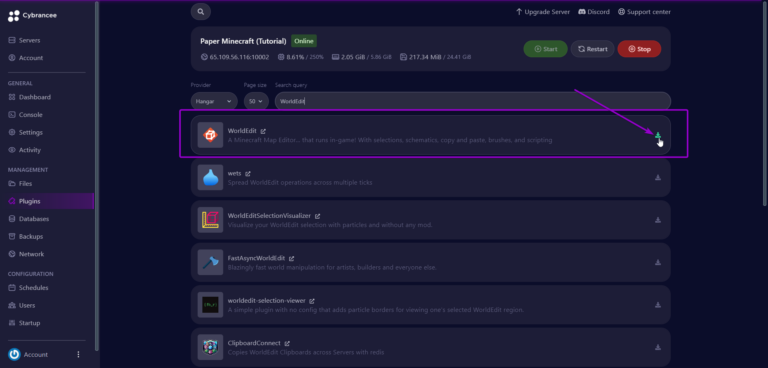Open account options three-dot menu
768x368 pixels.
(78, 354)
